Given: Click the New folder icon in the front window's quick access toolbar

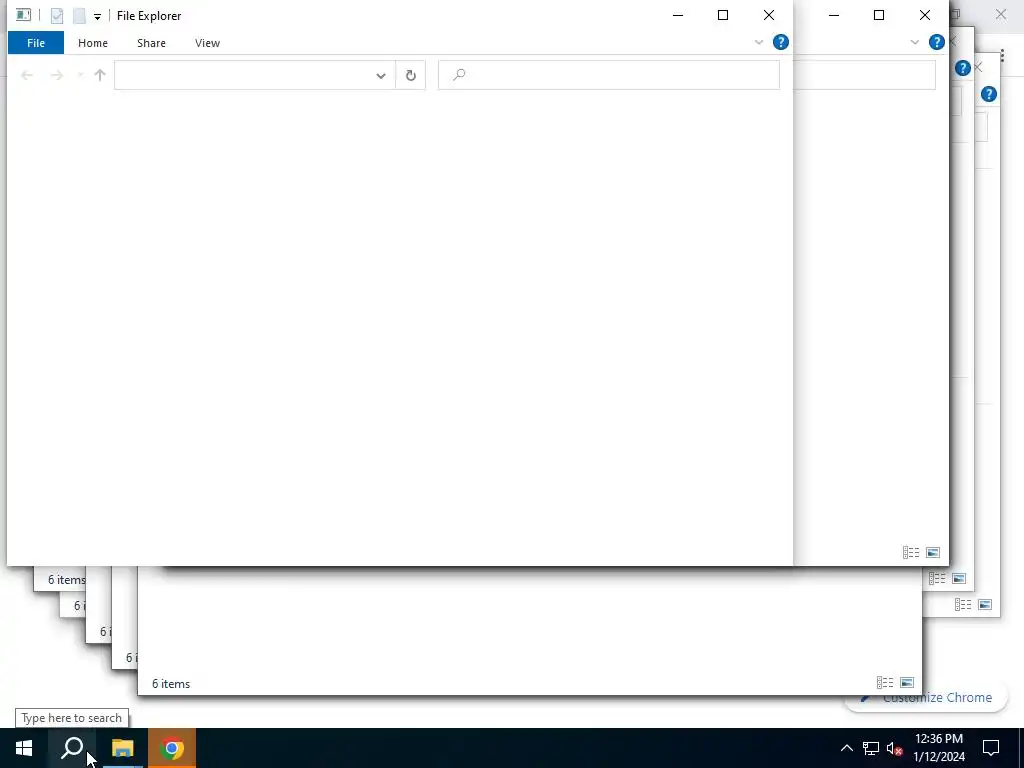Looking at the screenshot, I should click(x=79, y=16).
